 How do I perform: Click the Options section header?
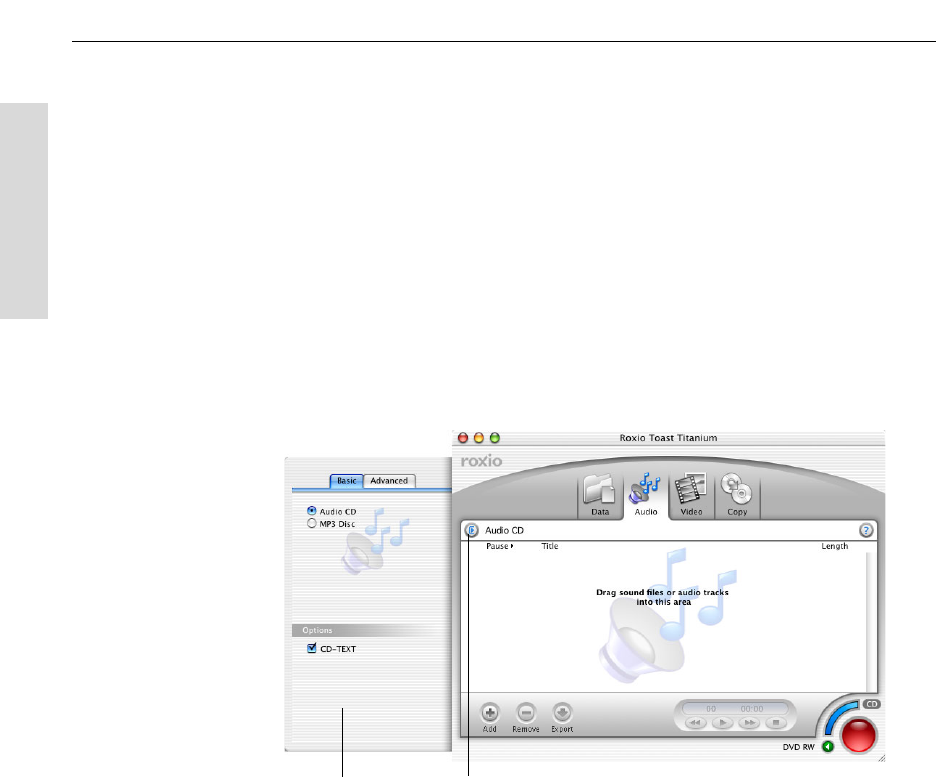point(370,630)
